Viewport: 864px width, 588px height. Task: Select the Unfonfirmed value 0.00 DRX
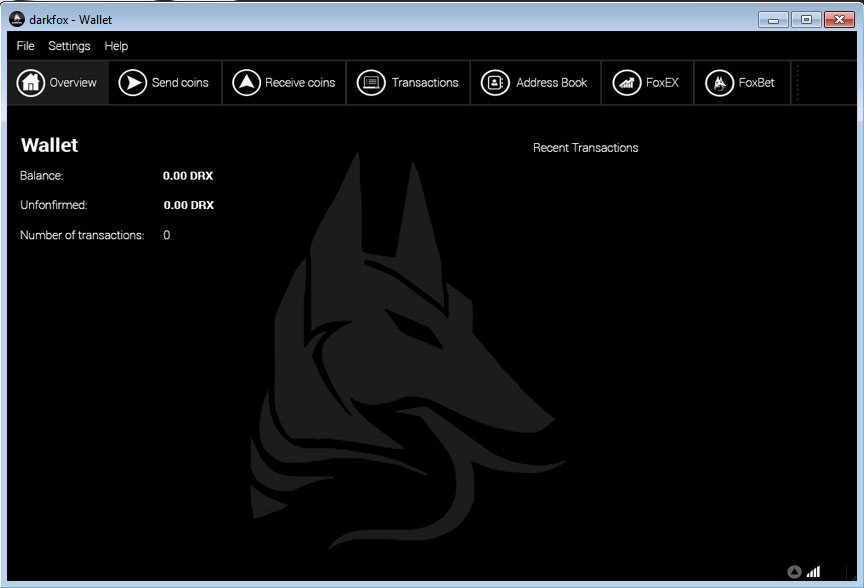click(188, 205)
